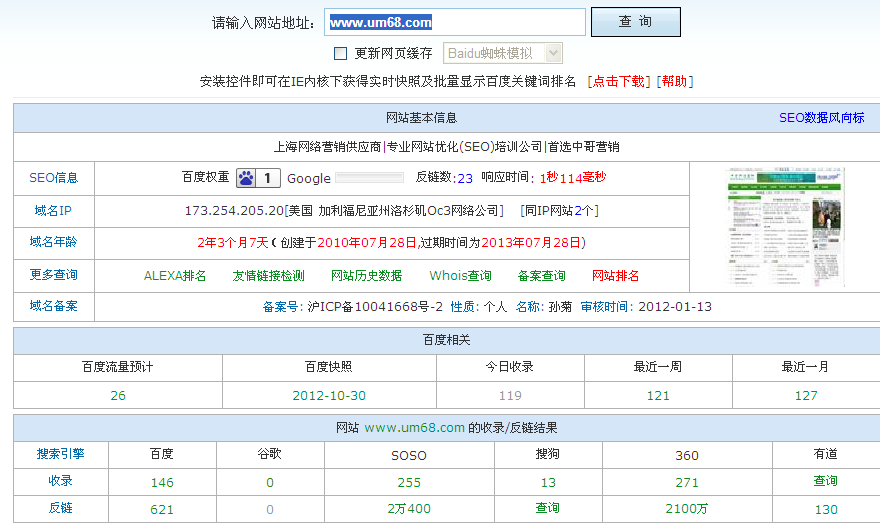Click the Baidu weight paw icon
Image resolution: width=880 pixels, height=526 pixels.
click(x=246, y=178)
